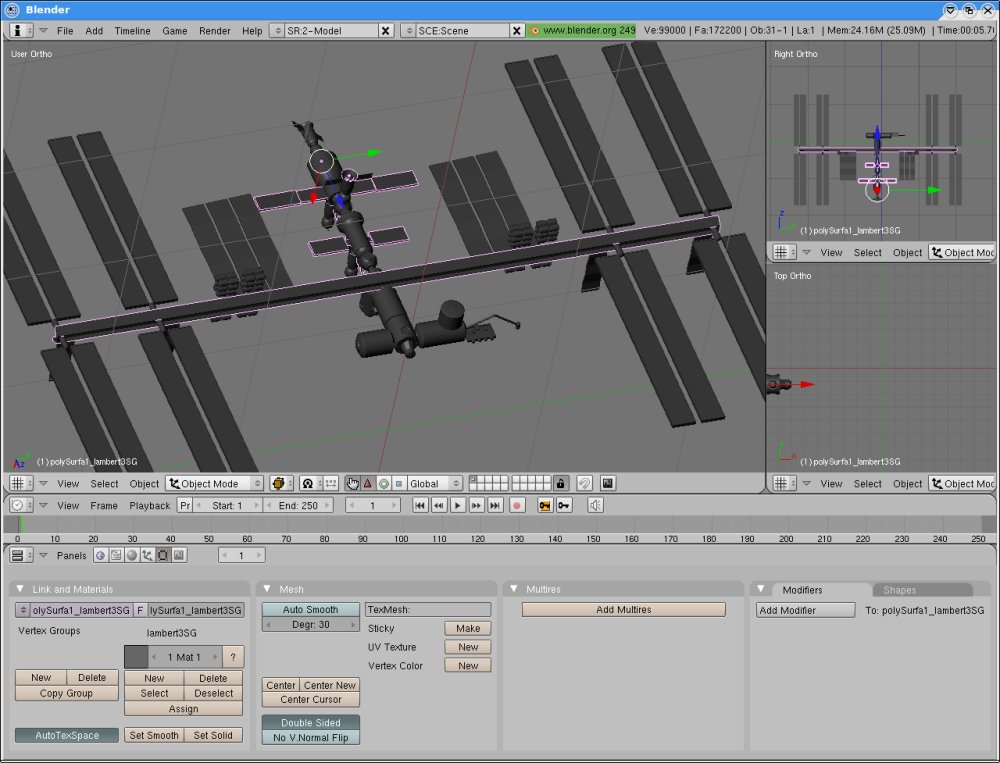Click the render preview icon in 3D header
The image size is (1000, 763).
pyautogui.click(x=608, y=484)
